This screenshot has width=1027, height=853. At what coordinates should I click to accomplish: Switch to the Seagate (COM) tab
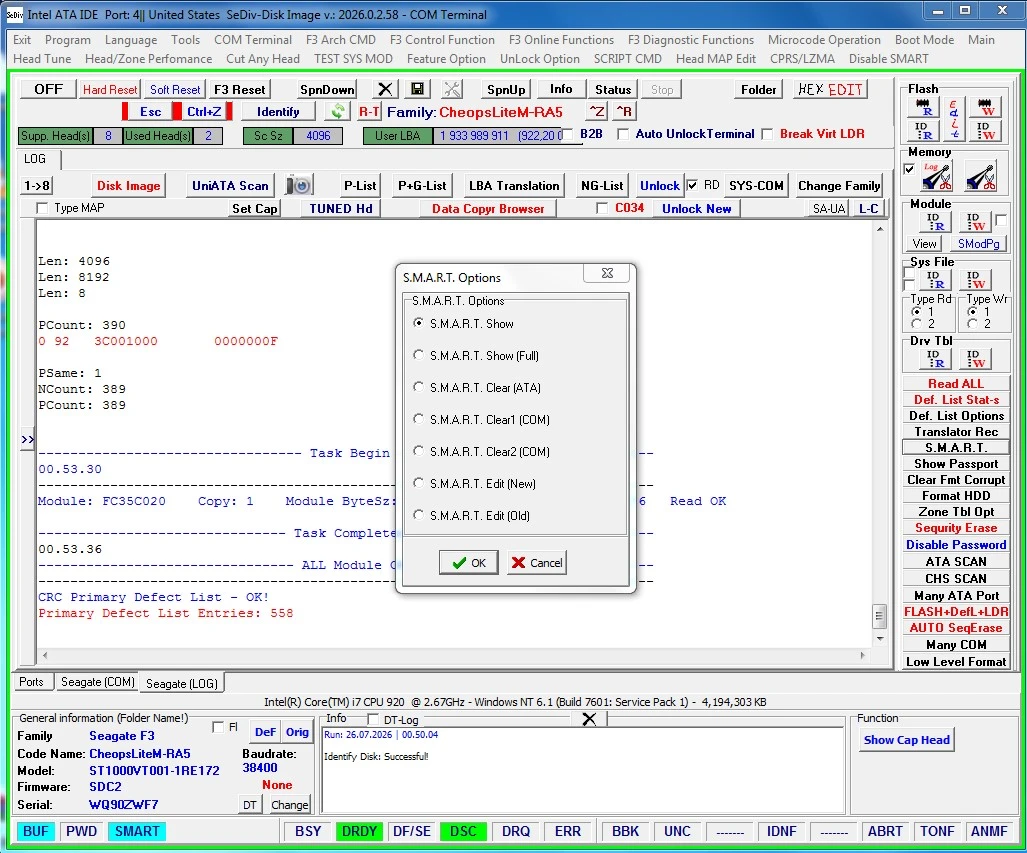pos(98,682)
